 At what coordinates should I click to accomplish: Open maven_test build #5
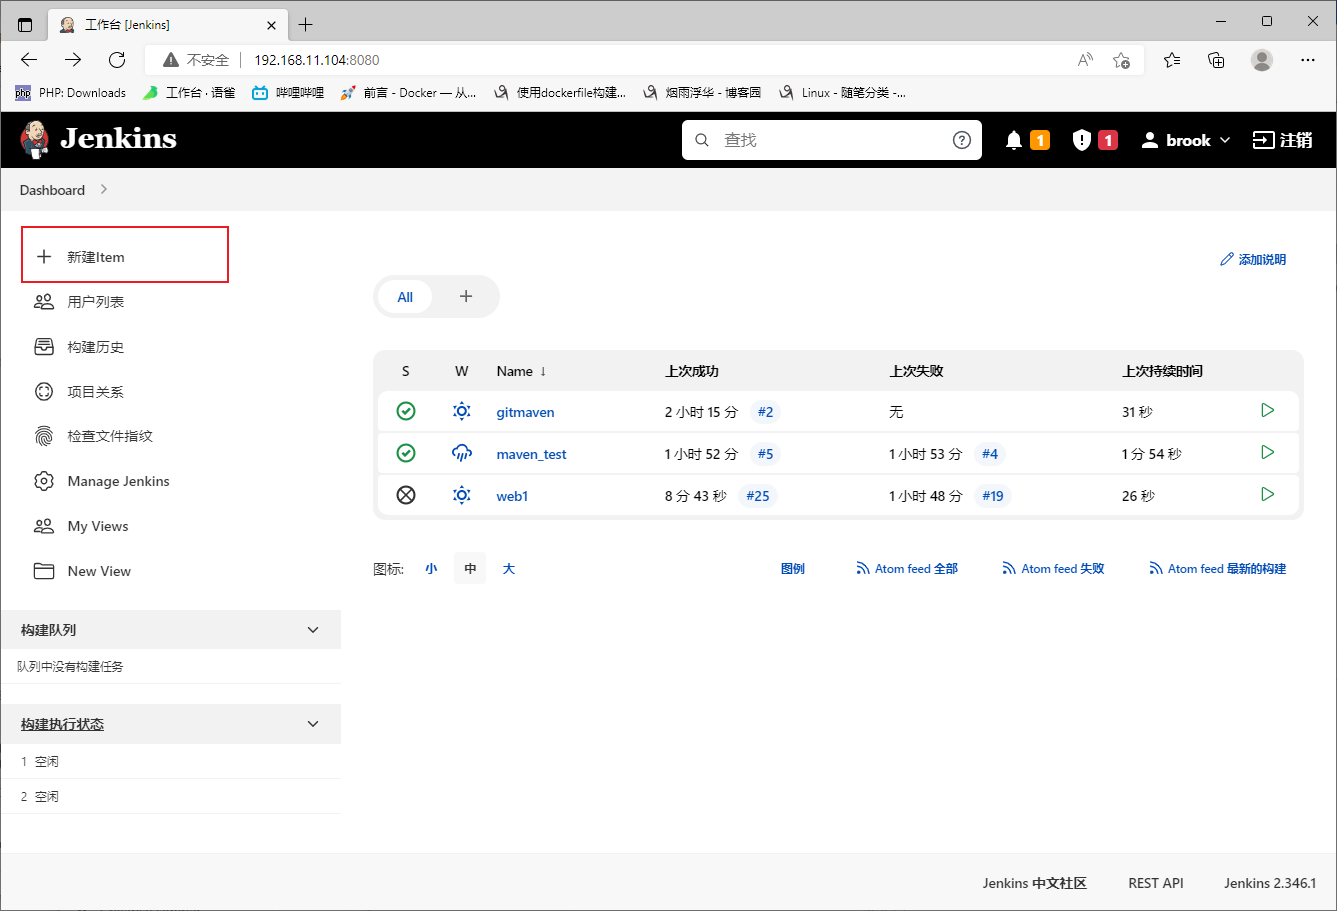(x=765, y=454)
